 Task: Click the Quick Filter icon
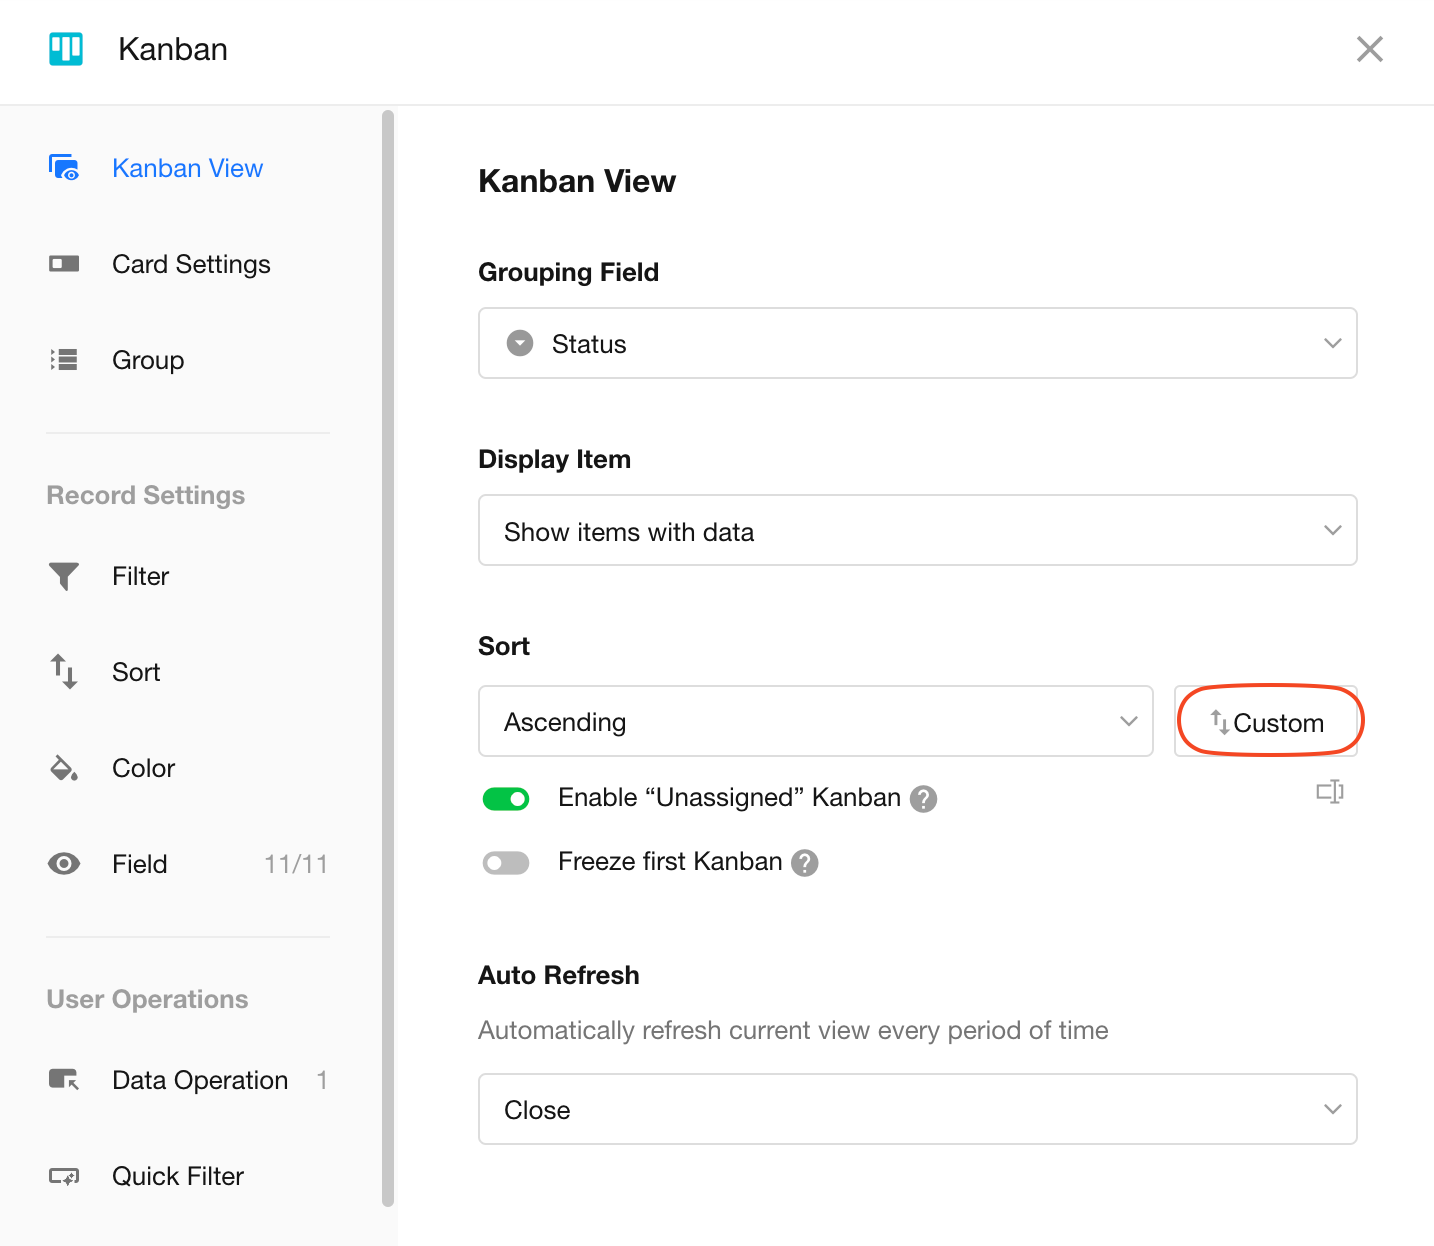click(64, 1176)
